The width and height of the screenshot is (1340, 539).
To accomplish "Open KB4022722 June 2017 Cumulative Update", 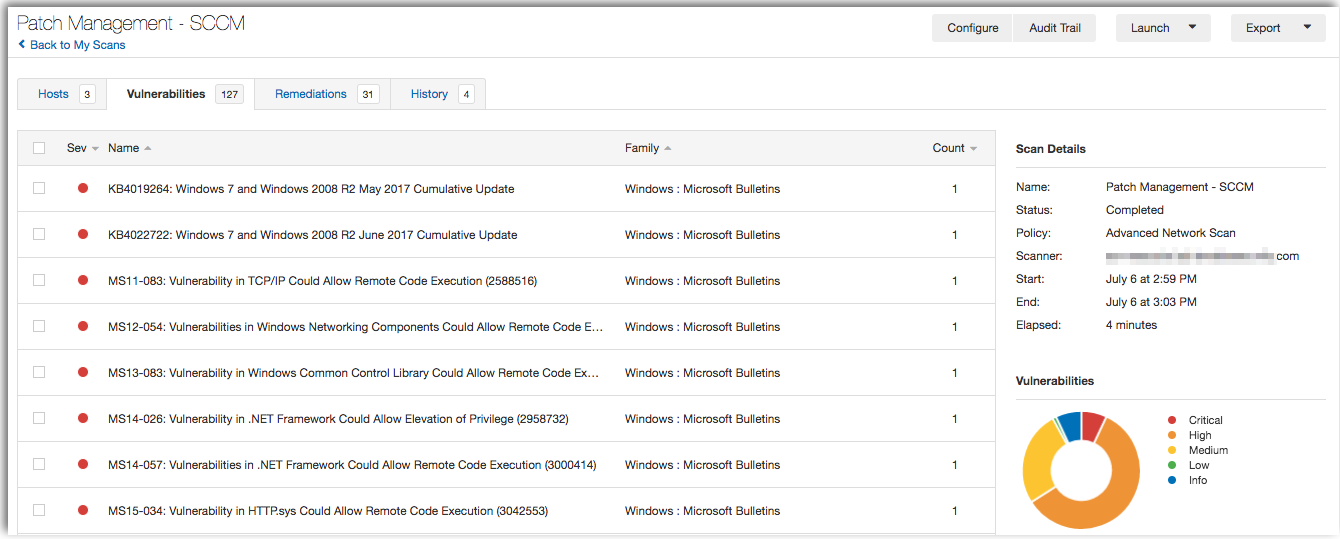I will coord(313,235).
